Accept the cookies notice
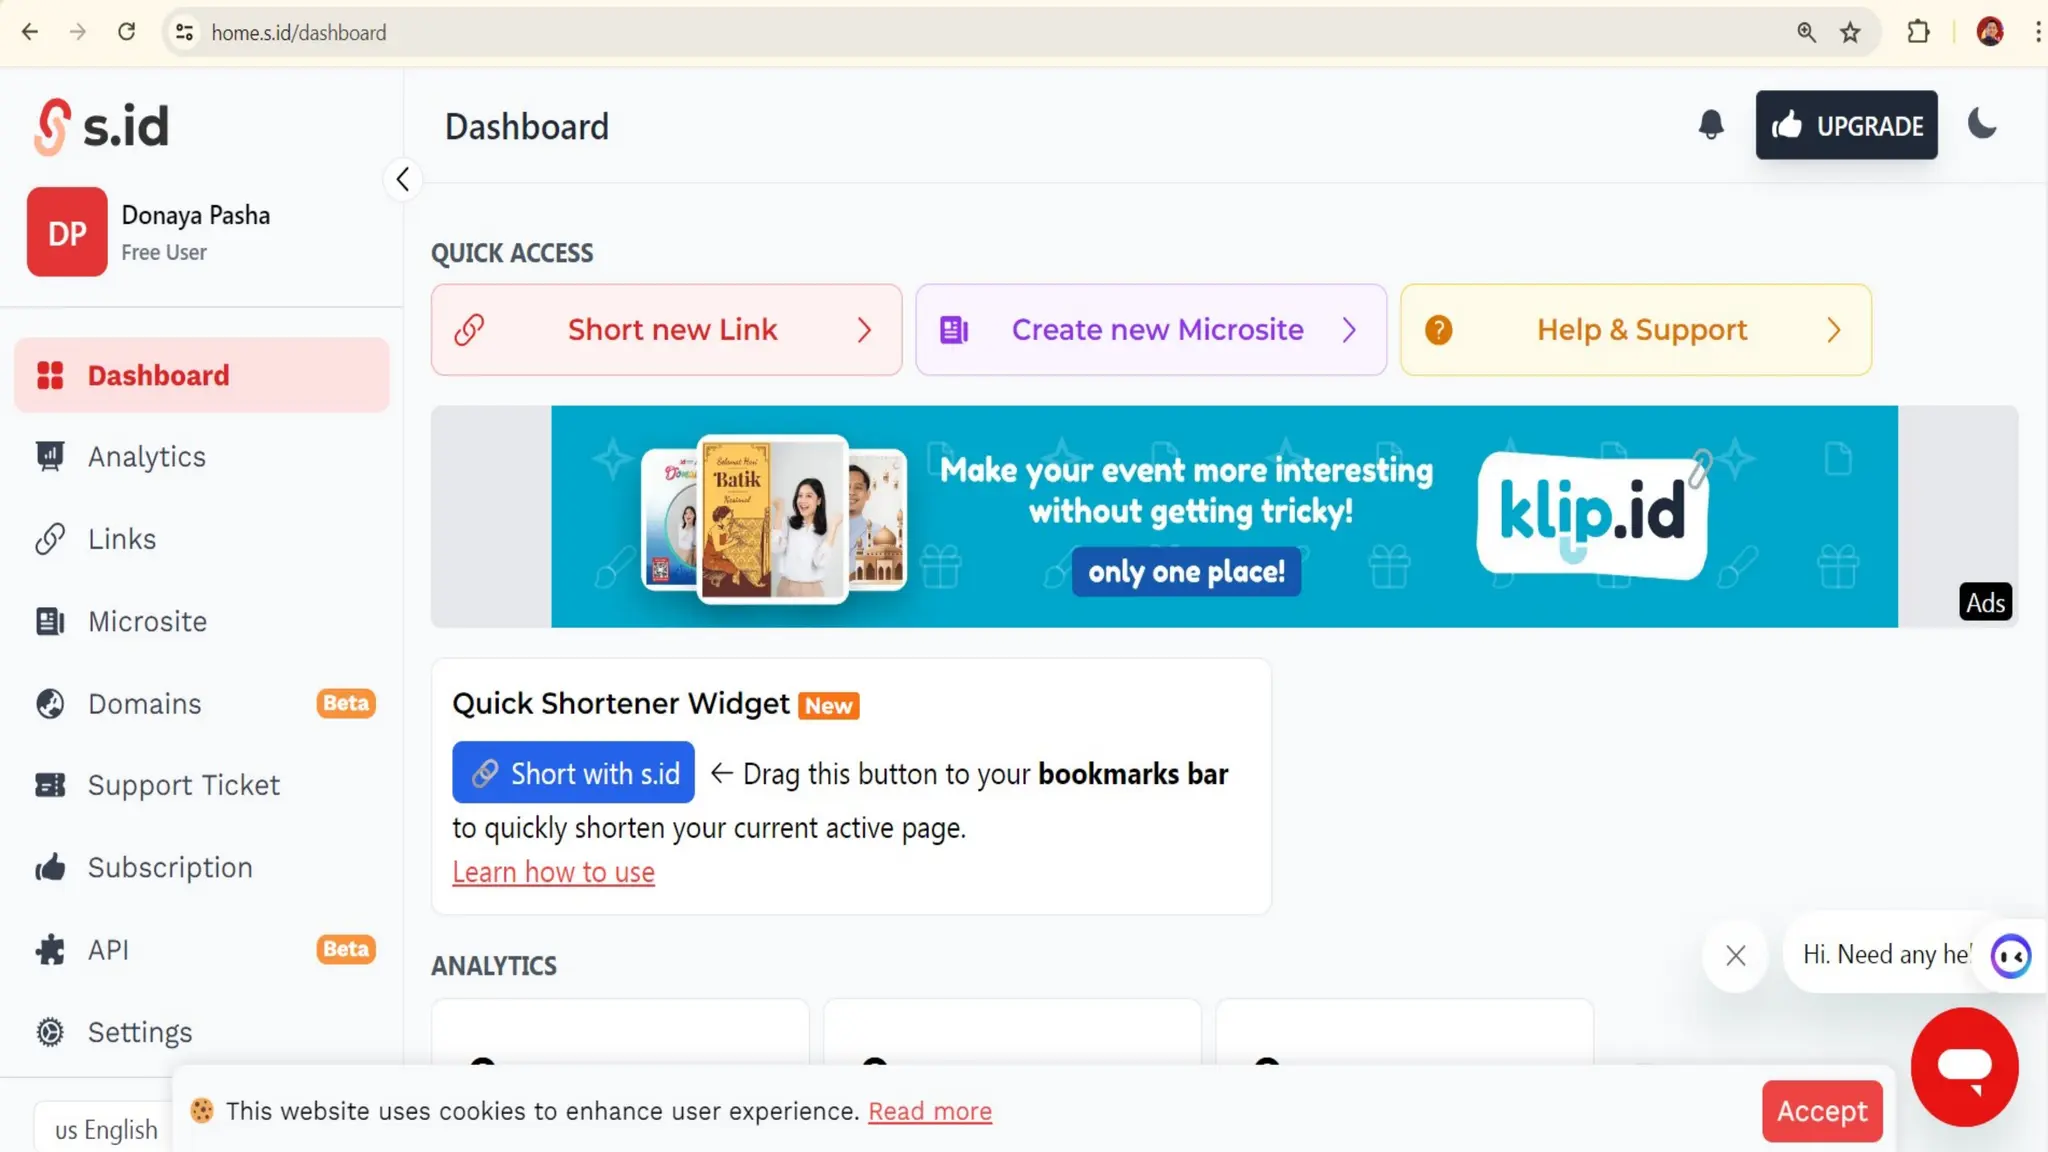This screenshot has width=2048, height=1152. tap(1821, 1111)
